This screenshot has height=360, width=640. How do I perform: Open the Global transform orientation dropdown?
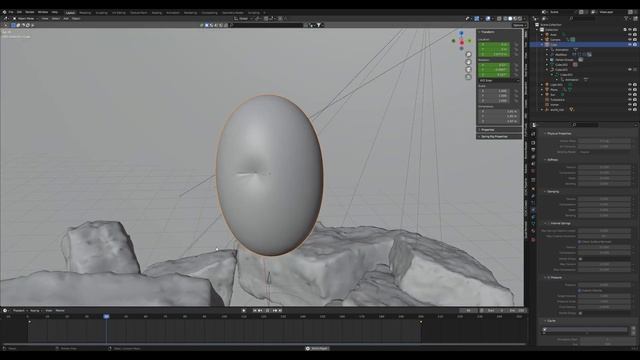click(x=243, y=18)
